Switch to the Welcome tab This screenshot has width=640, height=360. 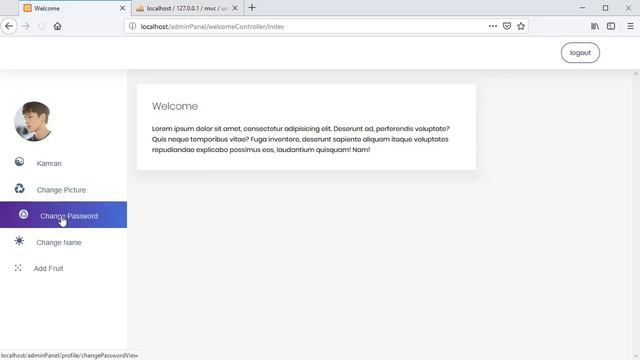75,8
